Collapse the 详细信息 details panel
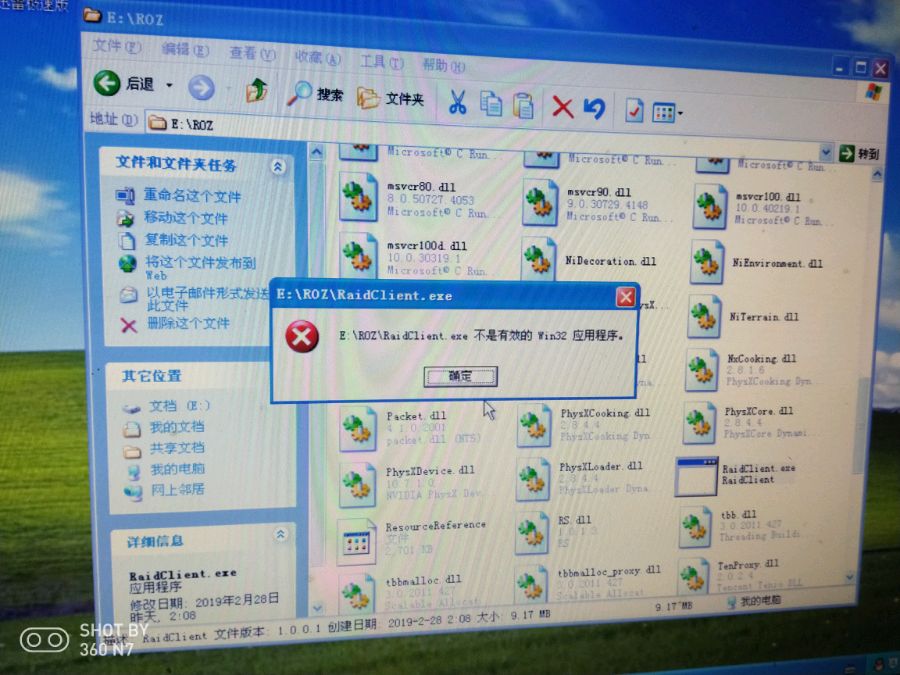Screen dimensions: 900x675 point(281,534)
